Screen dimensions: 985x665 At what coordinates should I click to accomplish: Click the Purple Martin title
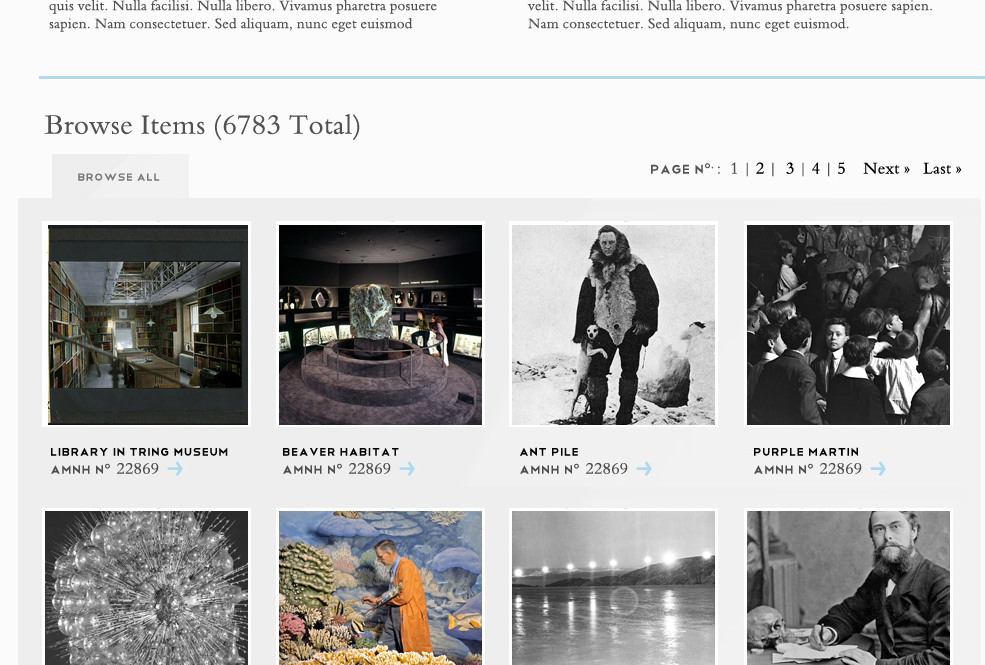click(806, 452)
